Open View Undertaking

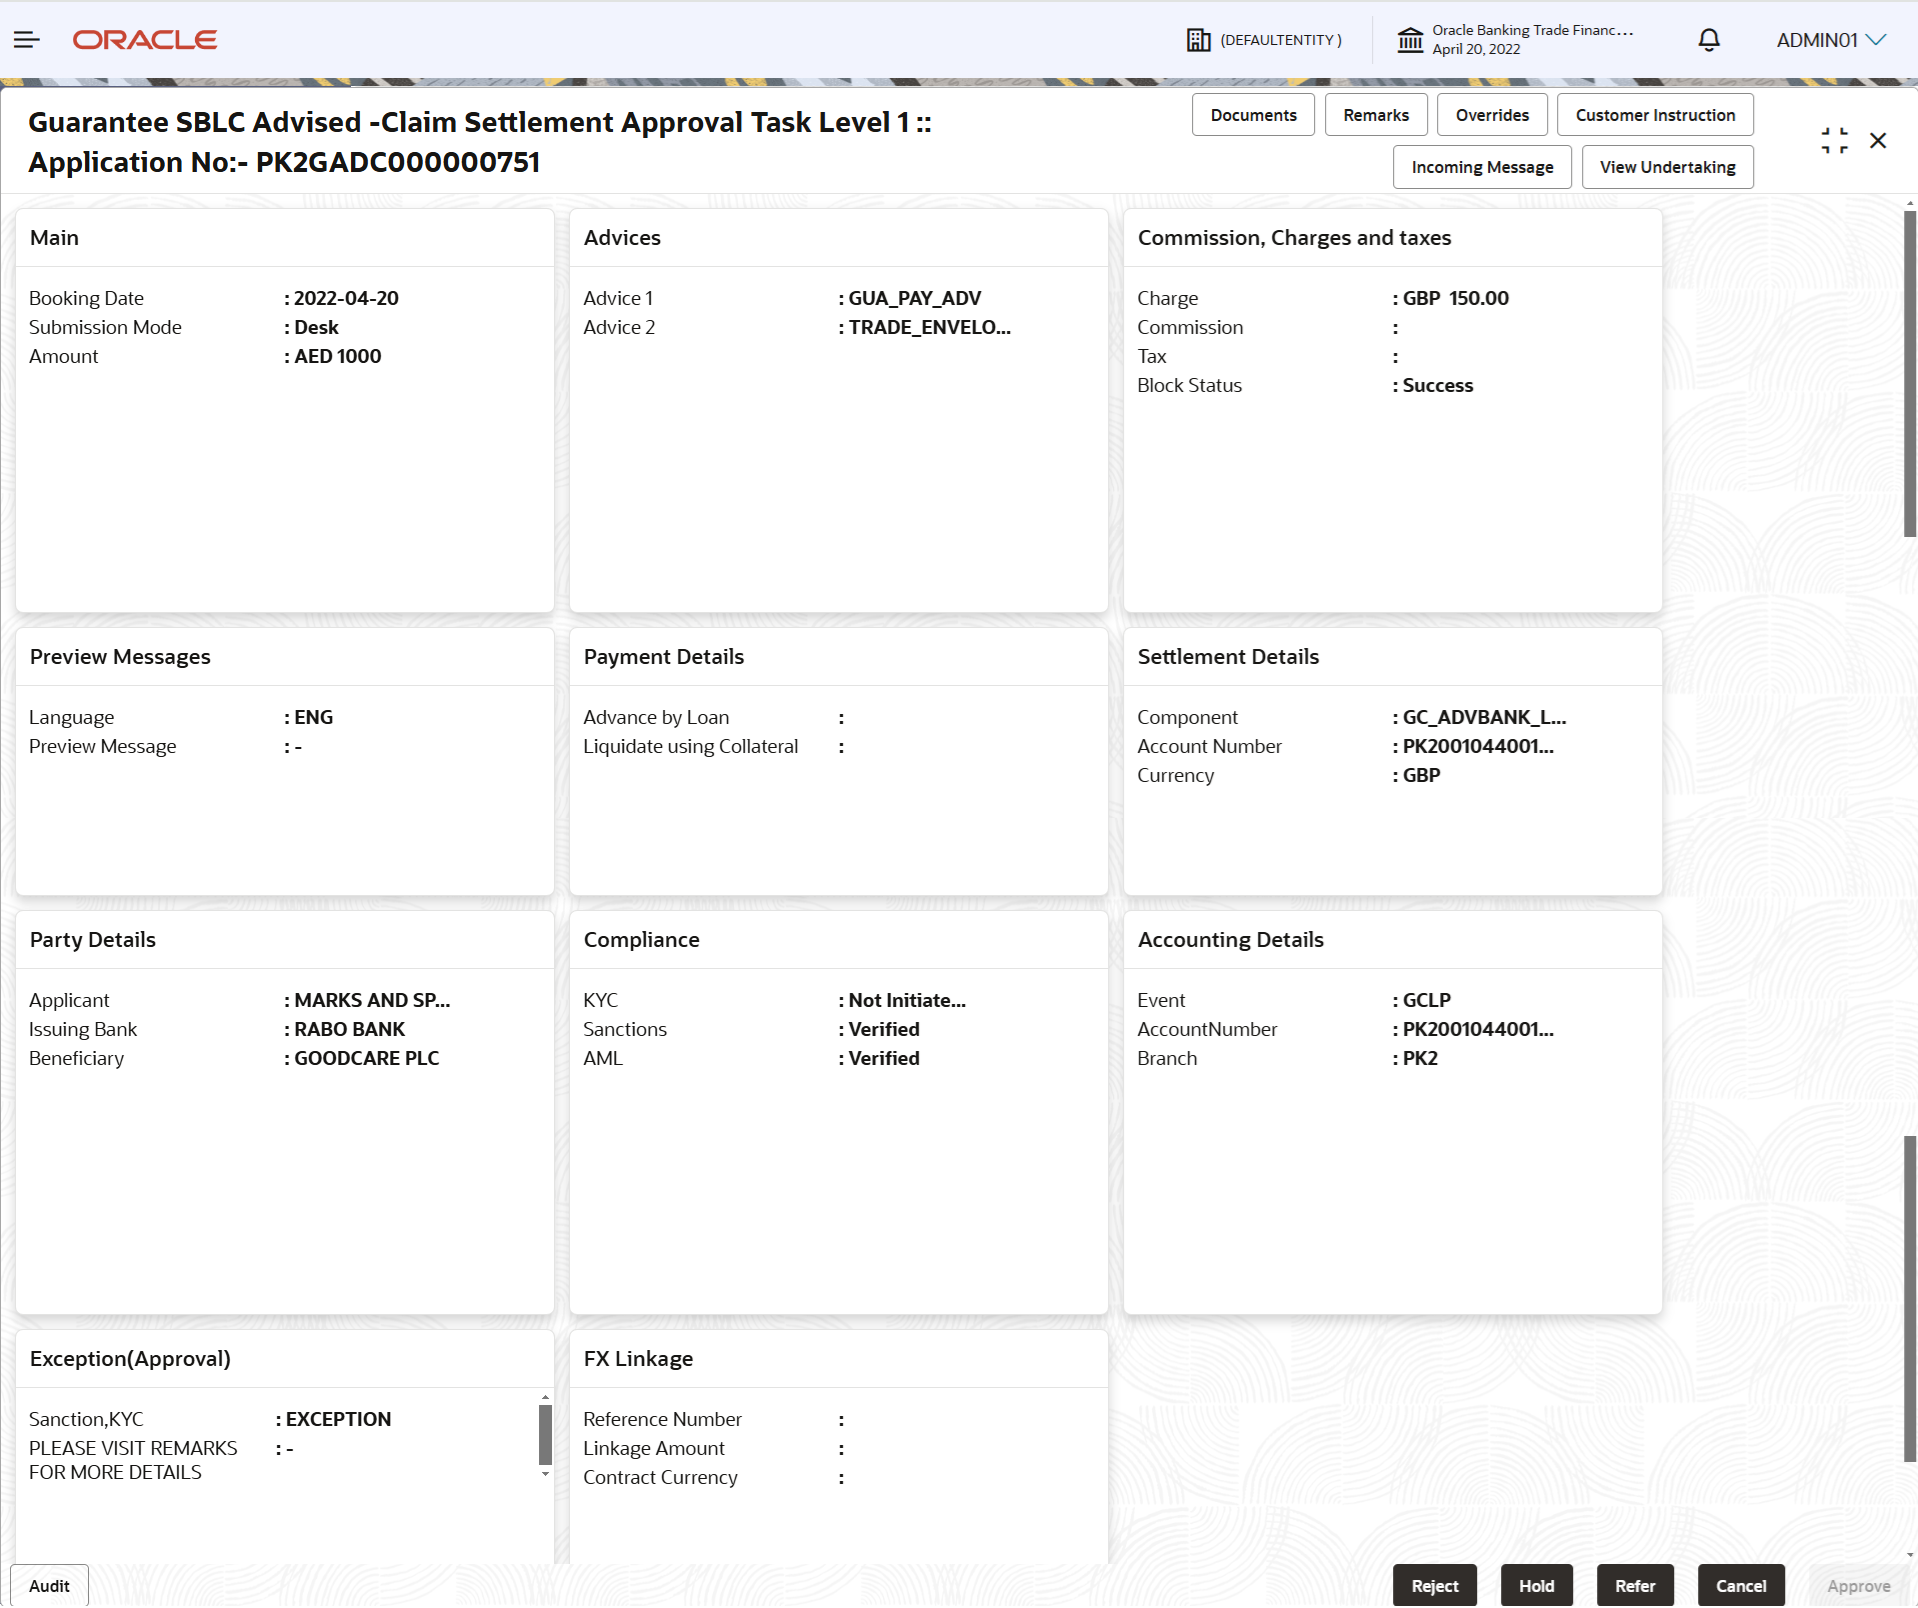point(1667,166)
